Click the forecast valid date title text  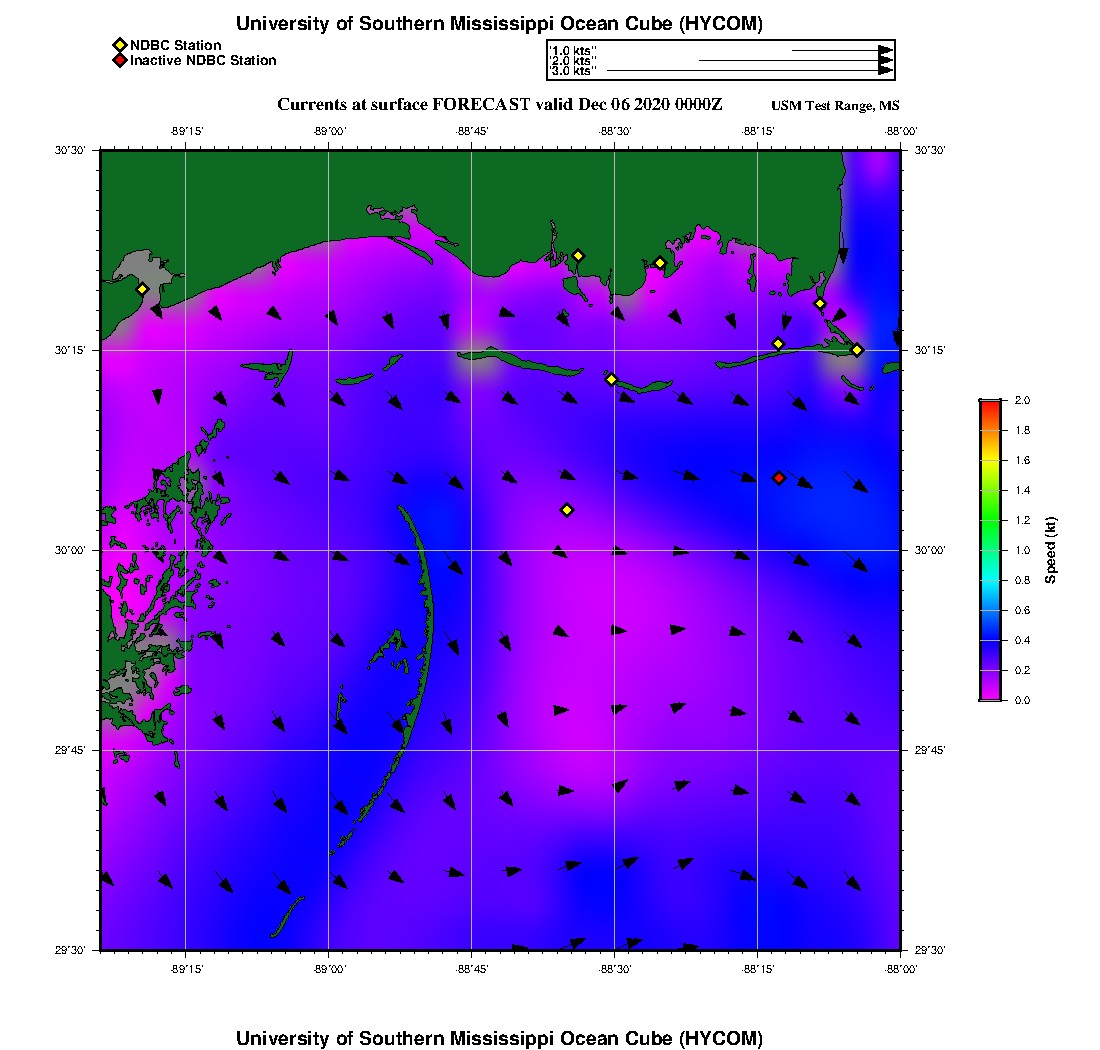[499, 105]
